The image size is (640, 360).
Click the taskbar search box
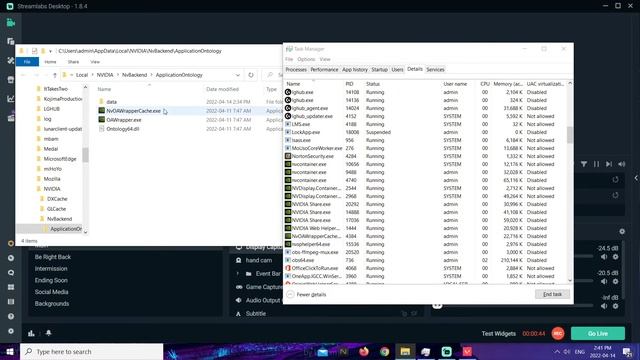91,351
